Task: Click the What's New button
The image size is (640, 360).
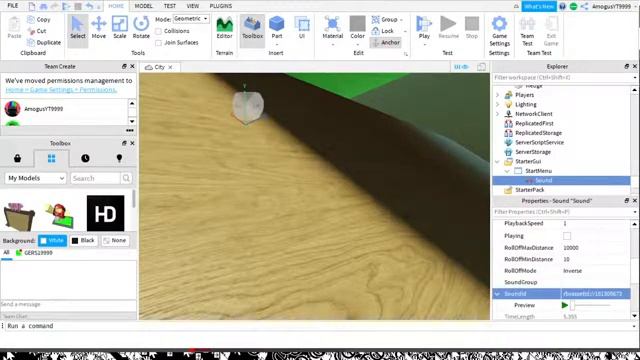Action: (x=539, y=6)
